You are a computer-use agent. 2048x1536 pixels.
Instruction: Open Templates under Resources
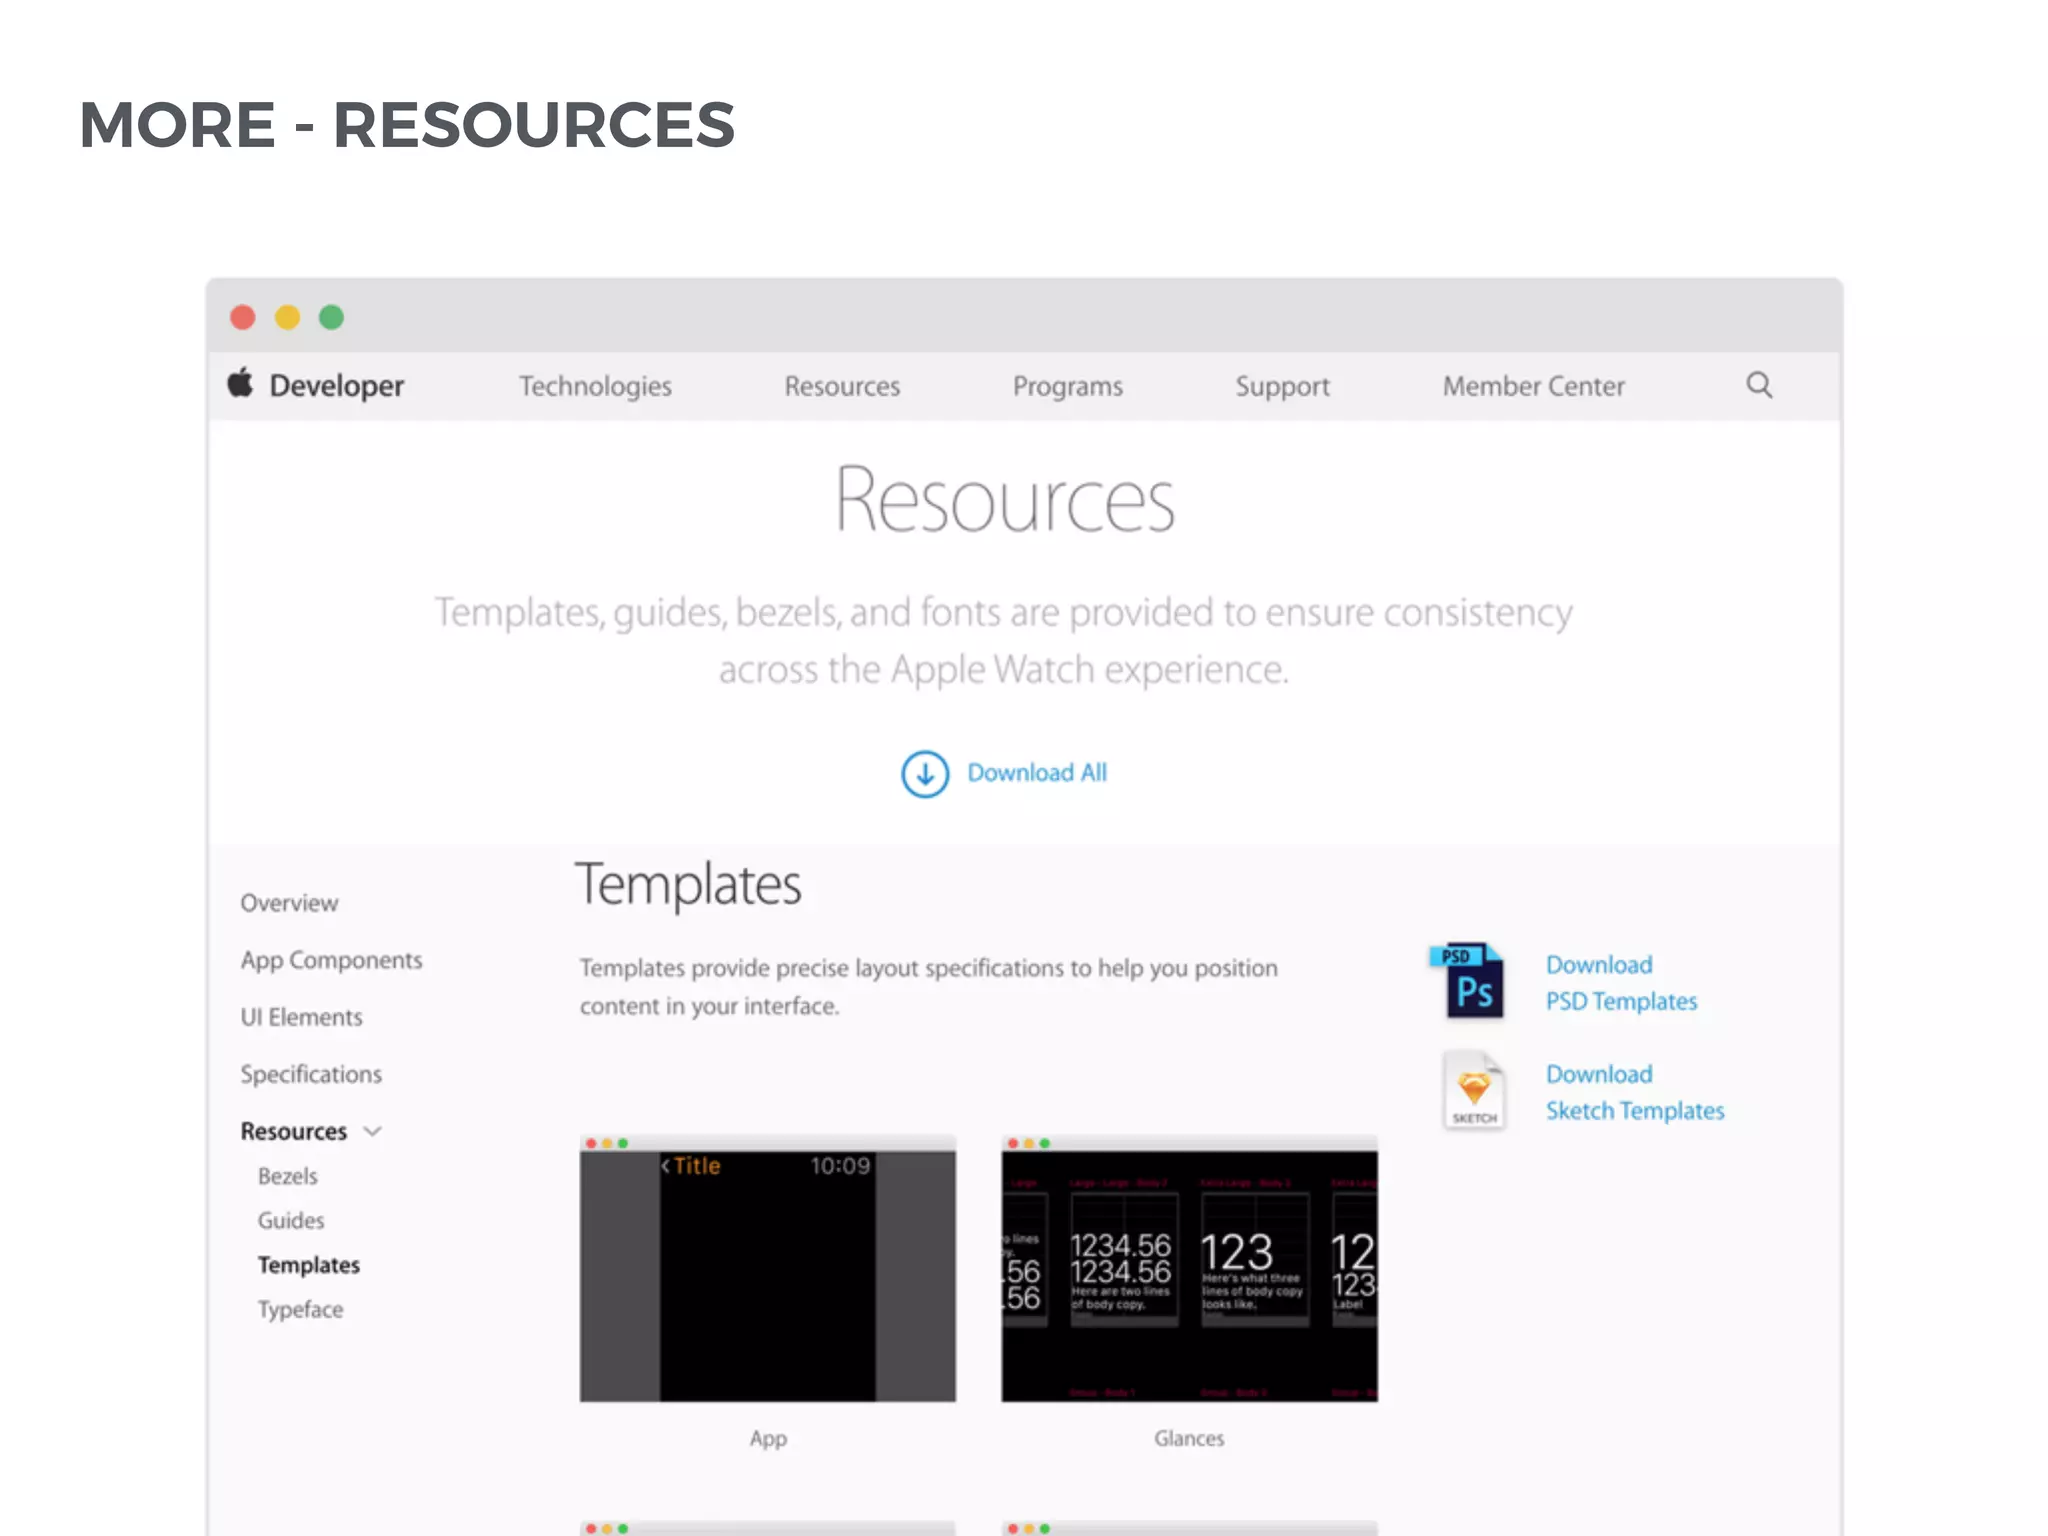coord(308,1266)
